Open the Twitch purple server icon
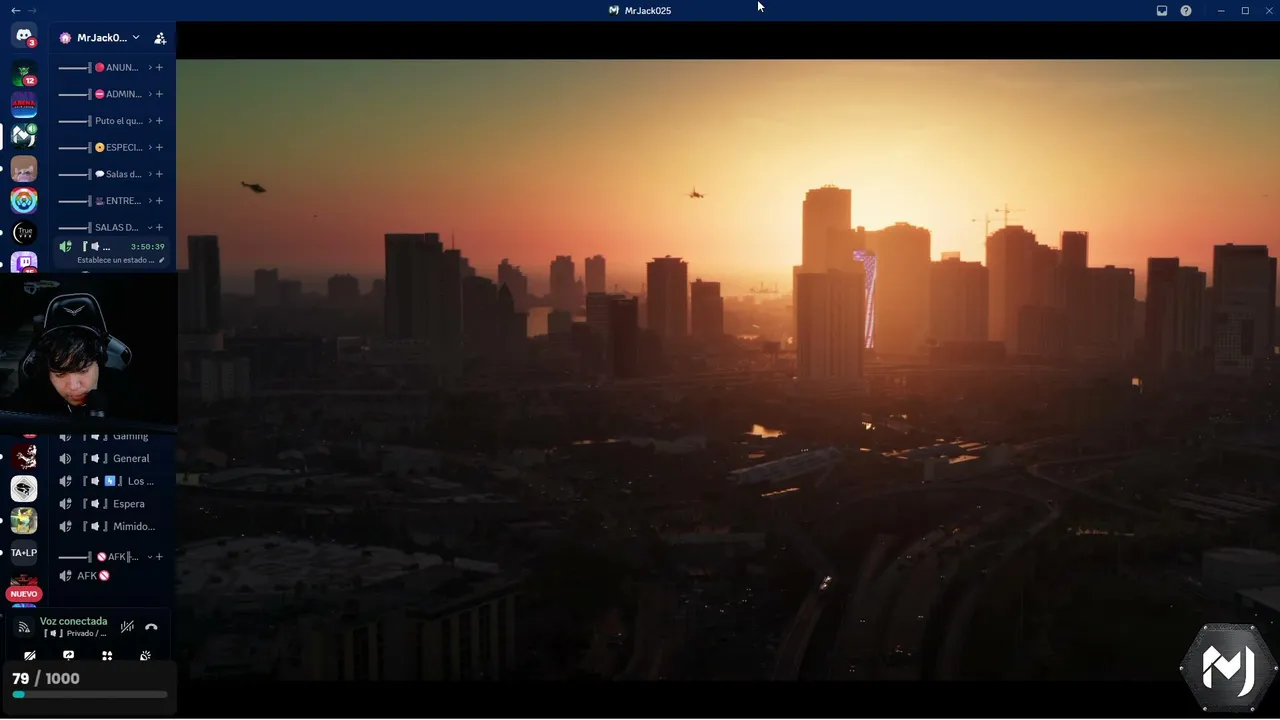 point(24,262)
